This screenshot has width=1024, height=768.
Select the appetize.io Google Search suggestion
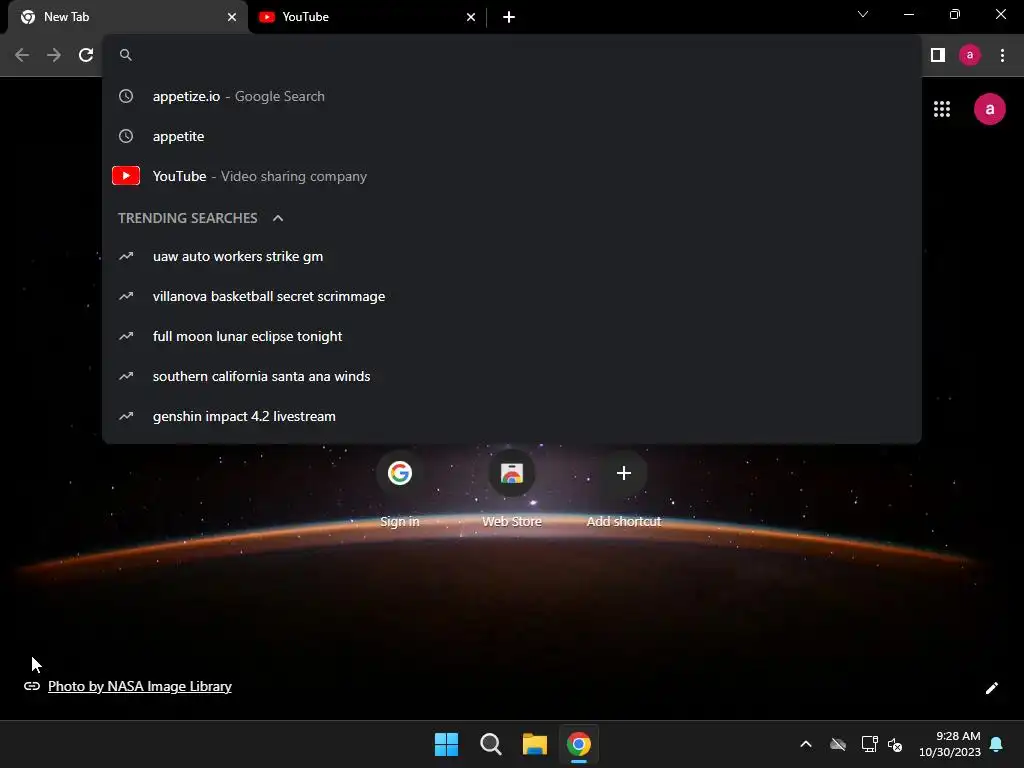pyautogui.click(x=512, y=96)
